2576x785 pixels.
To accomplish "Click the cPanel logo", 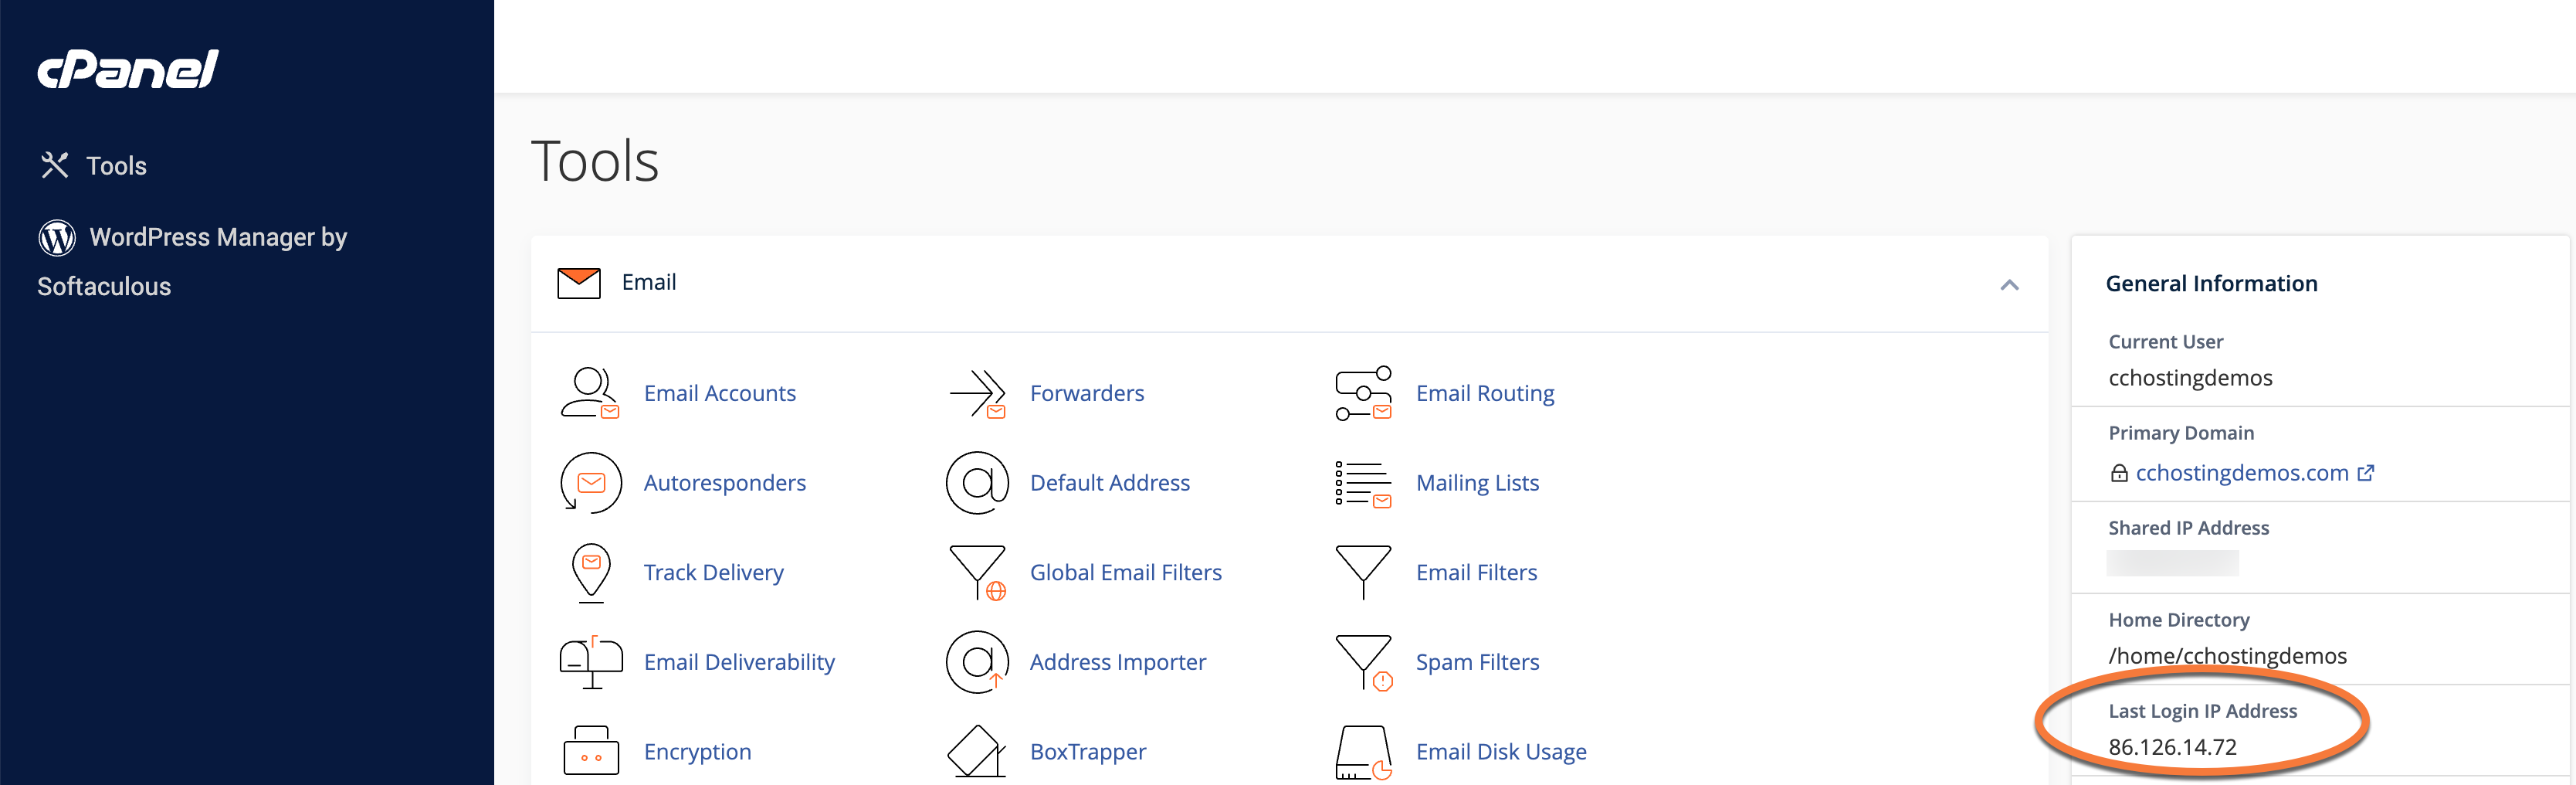I will tap(128, 69).
